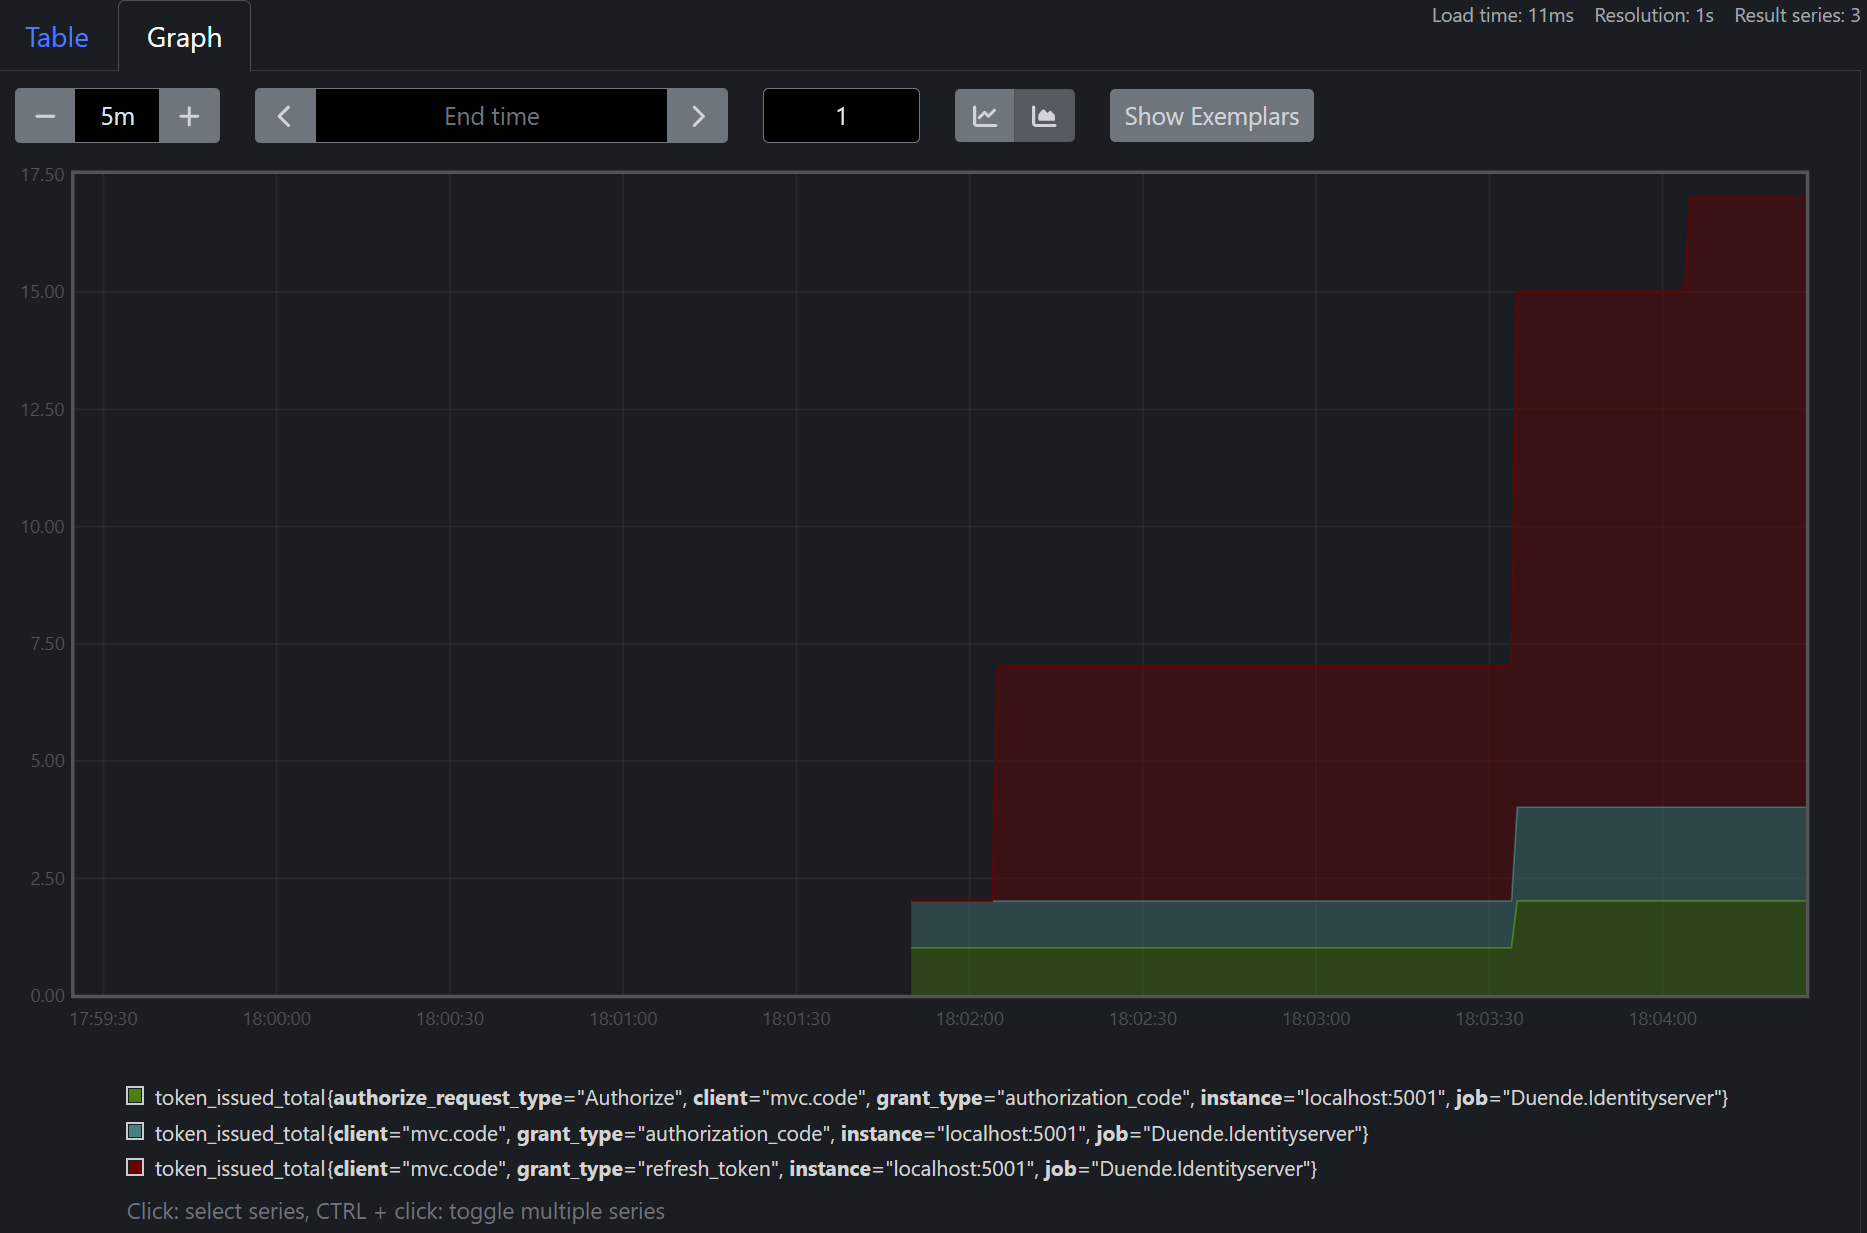This screenshot has height=1233, width=1867.
Task: Click the End time input field
Action: [491, 116]
